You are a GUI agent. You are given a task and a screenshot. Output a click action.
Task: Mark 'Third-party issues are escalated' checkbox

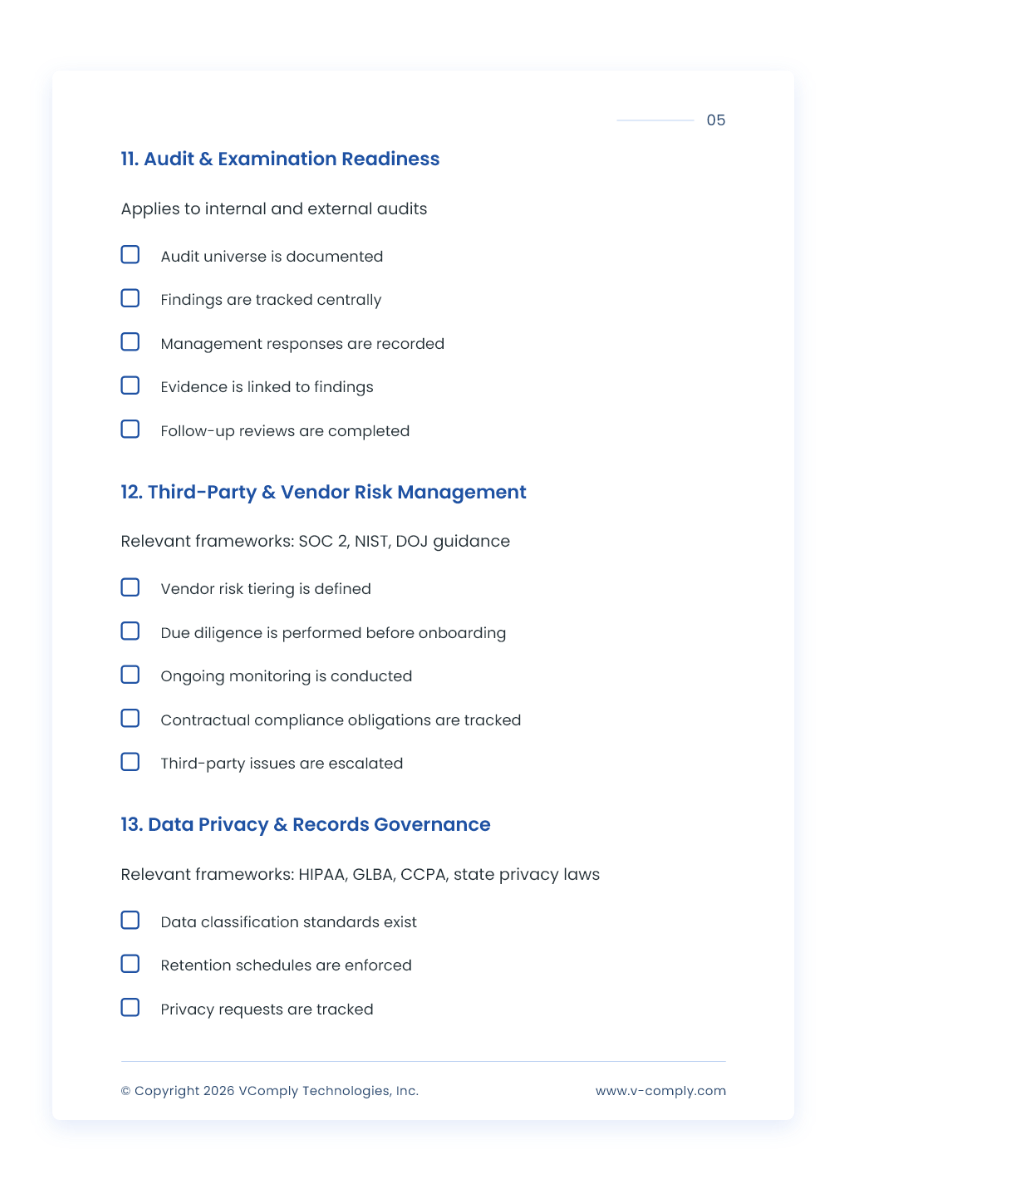[x=130, y=762]
